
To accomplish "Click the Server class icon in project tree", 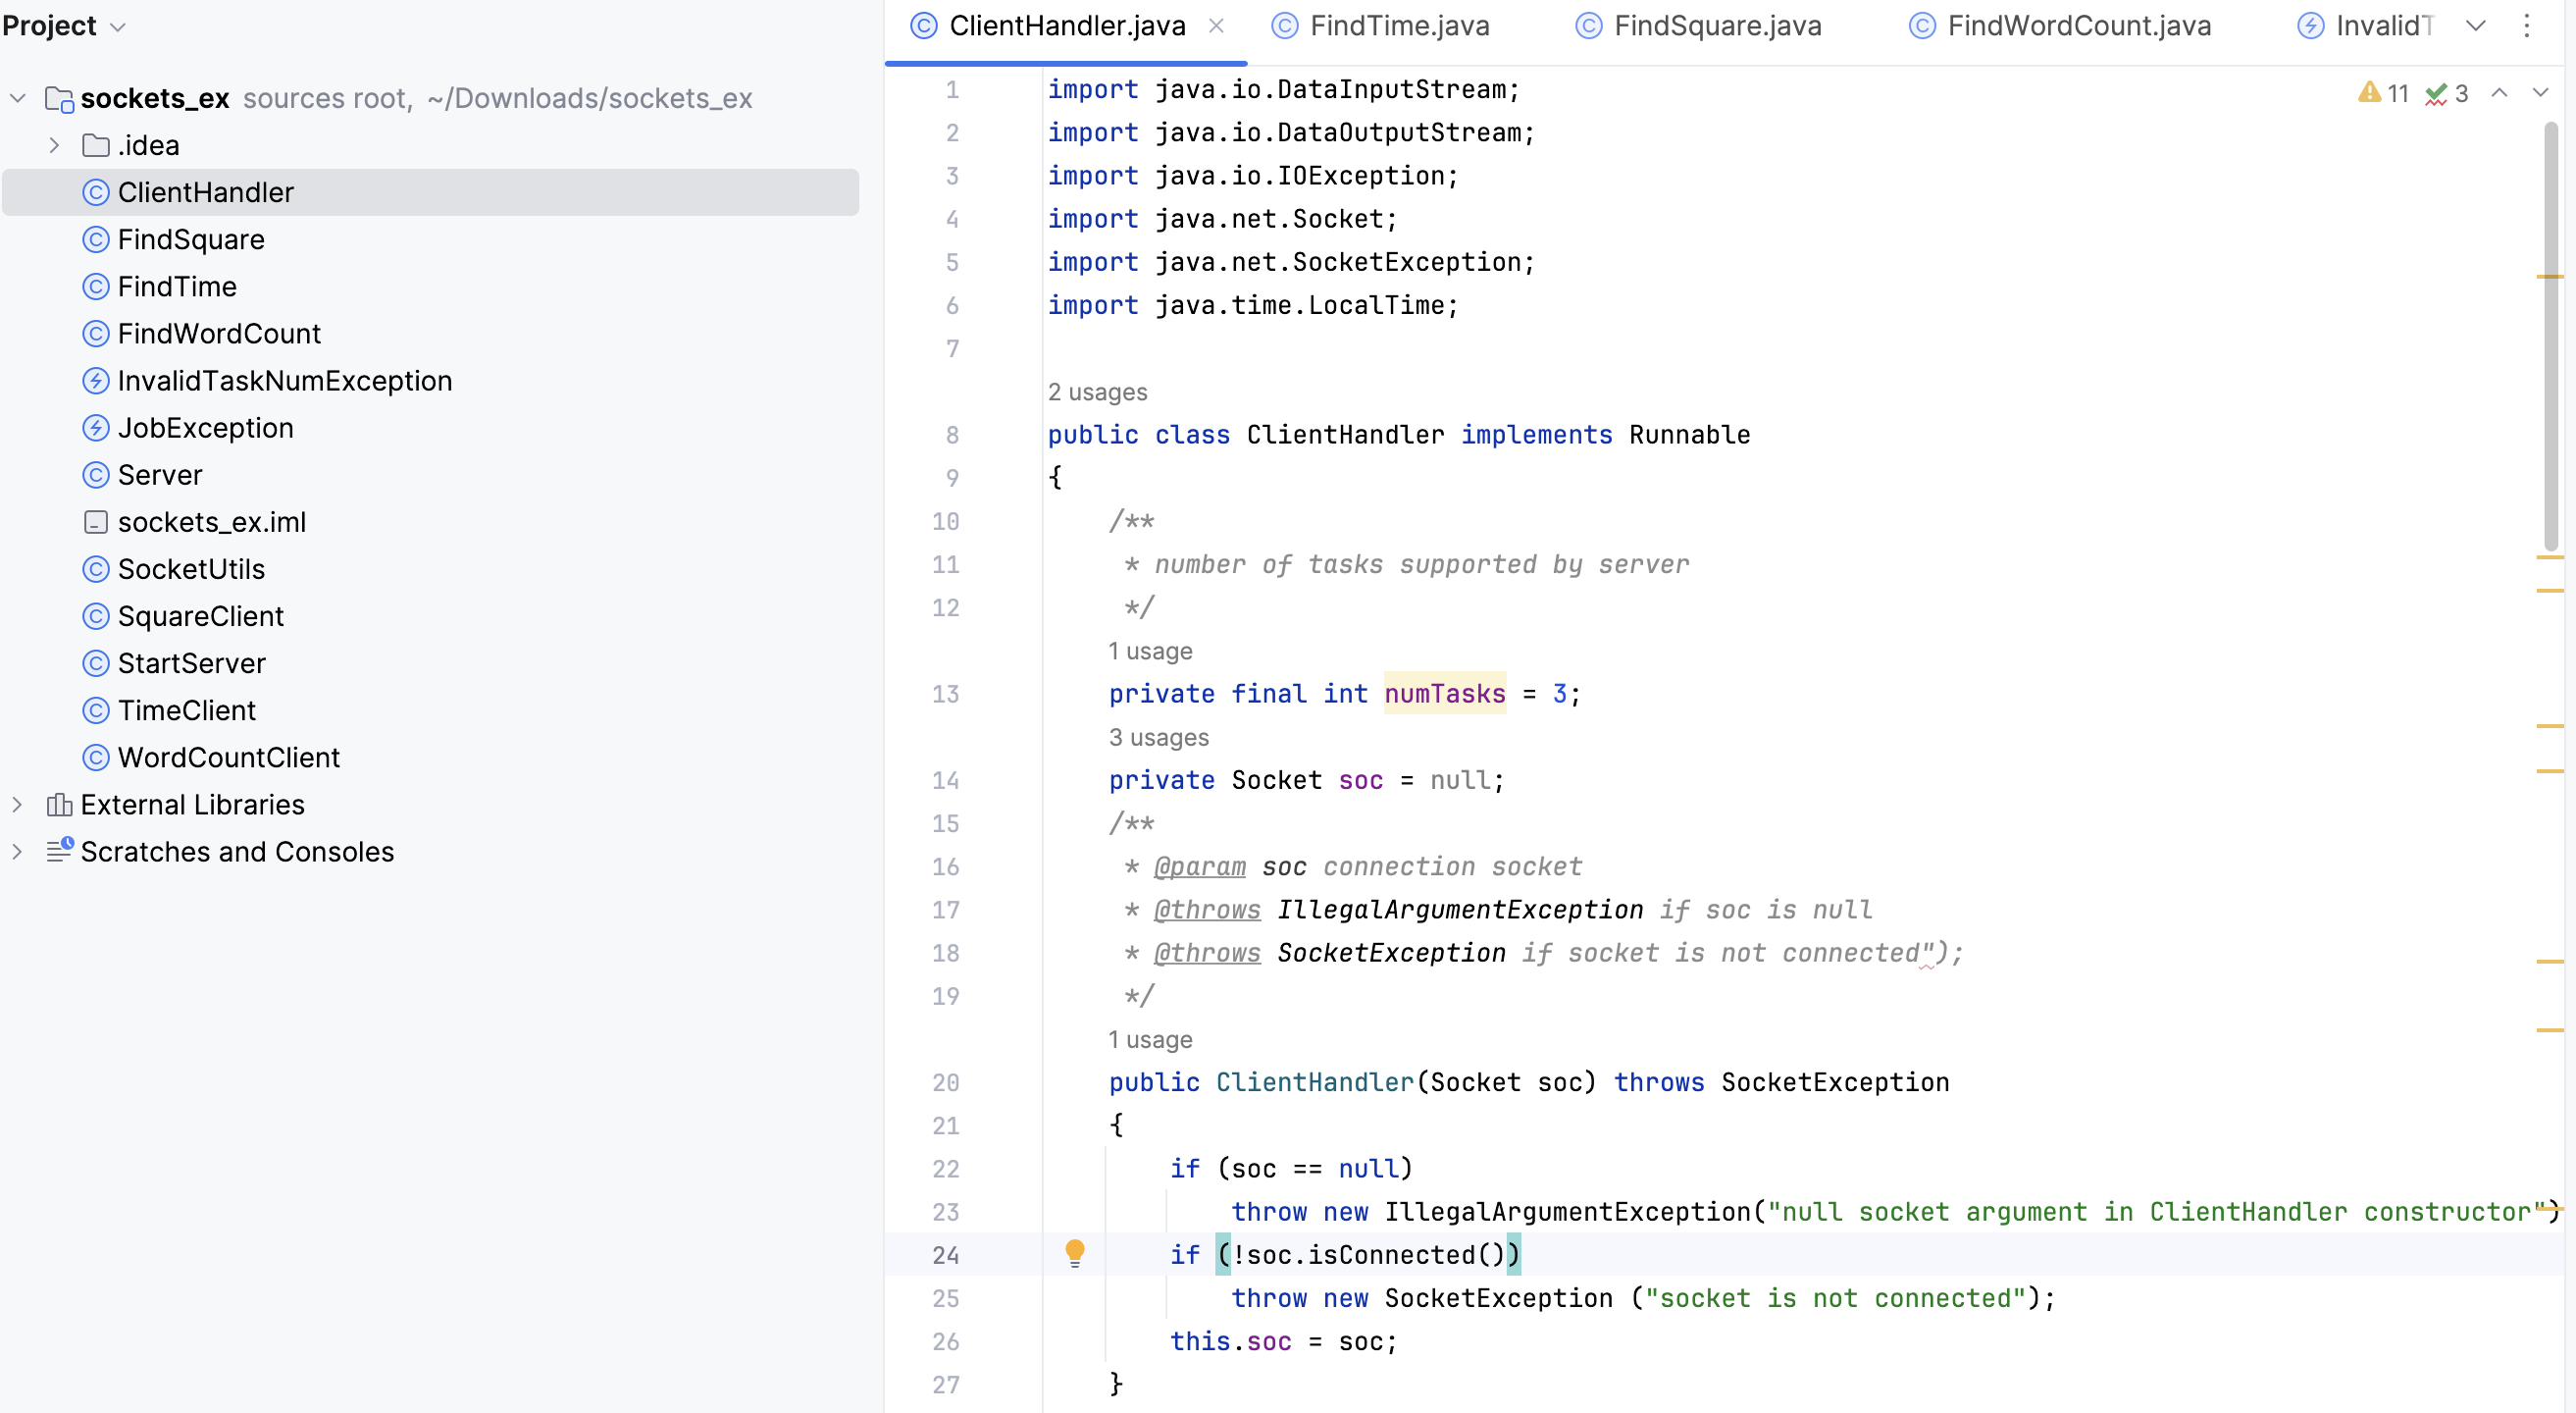I will [x=96, y=474].
